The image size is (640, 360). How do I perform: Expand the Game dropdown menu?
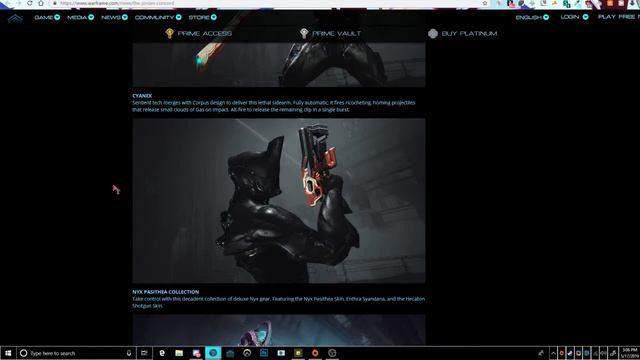pos(47,17)
